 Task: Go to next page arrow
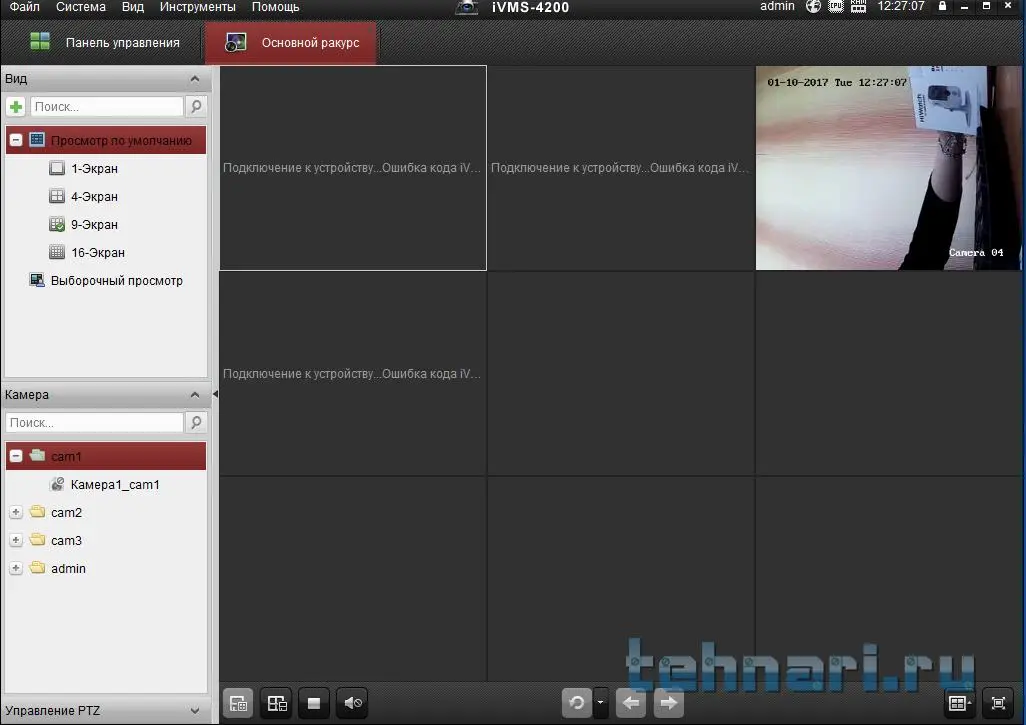(x=668, y=703)
